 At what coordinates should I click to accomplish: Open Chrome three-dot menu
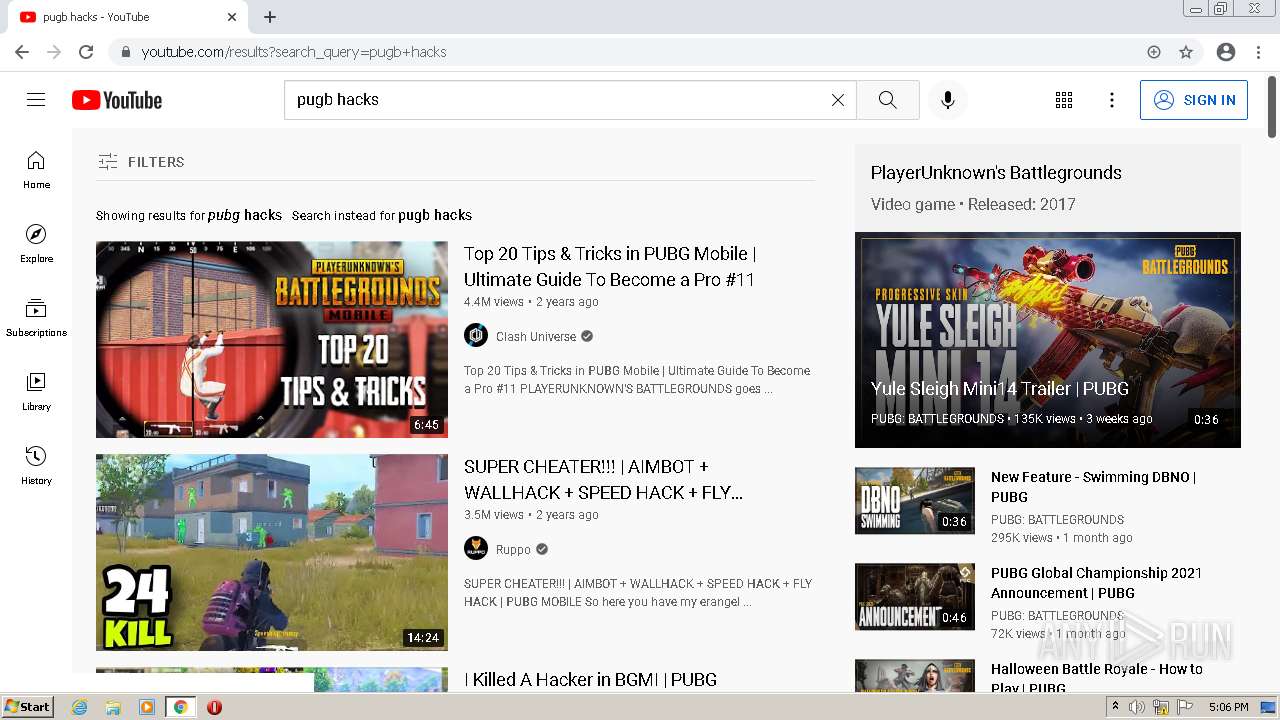(1258, 52)
